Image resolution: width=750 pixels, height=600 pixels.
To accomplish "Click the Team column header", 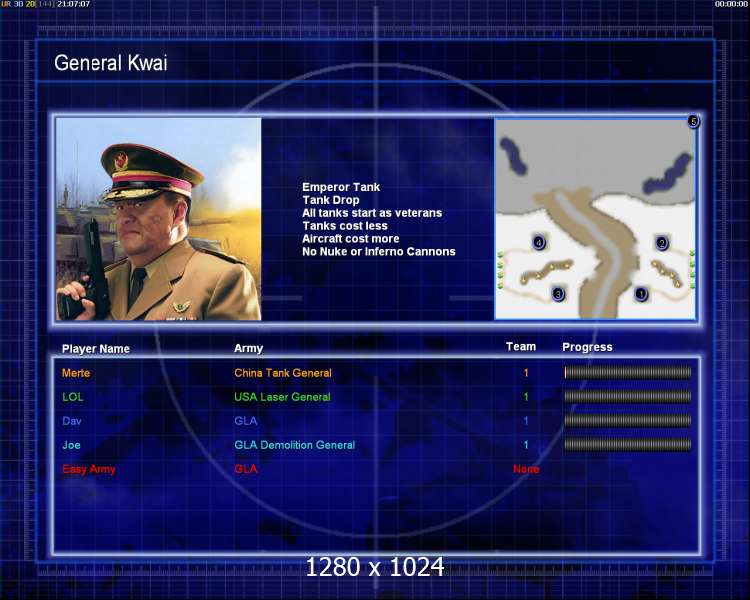I will pyautogui.click(x=521, y=346).
